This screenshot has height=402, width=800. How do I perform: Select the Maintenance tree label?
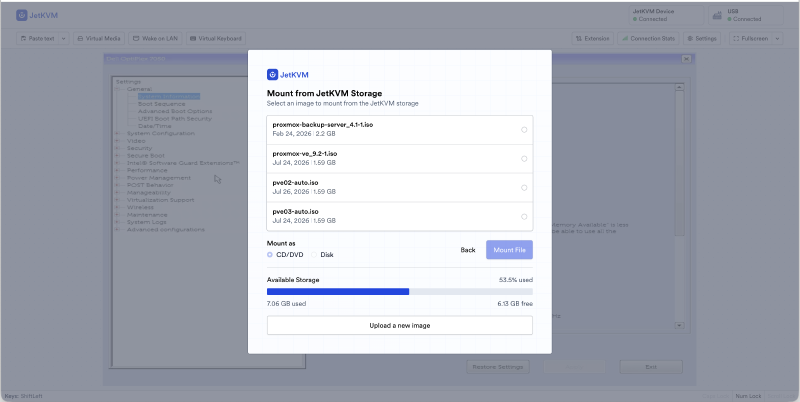(147, 215)
